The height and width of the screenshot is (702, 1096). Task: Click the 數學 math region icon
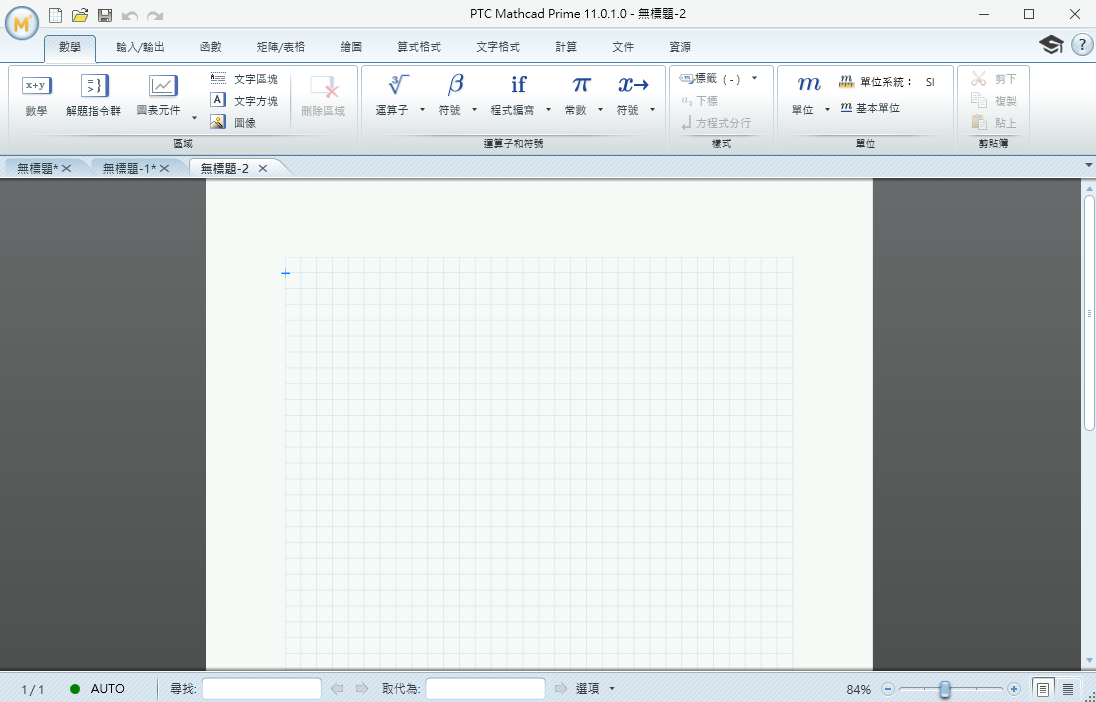click(x=36, y=87)
